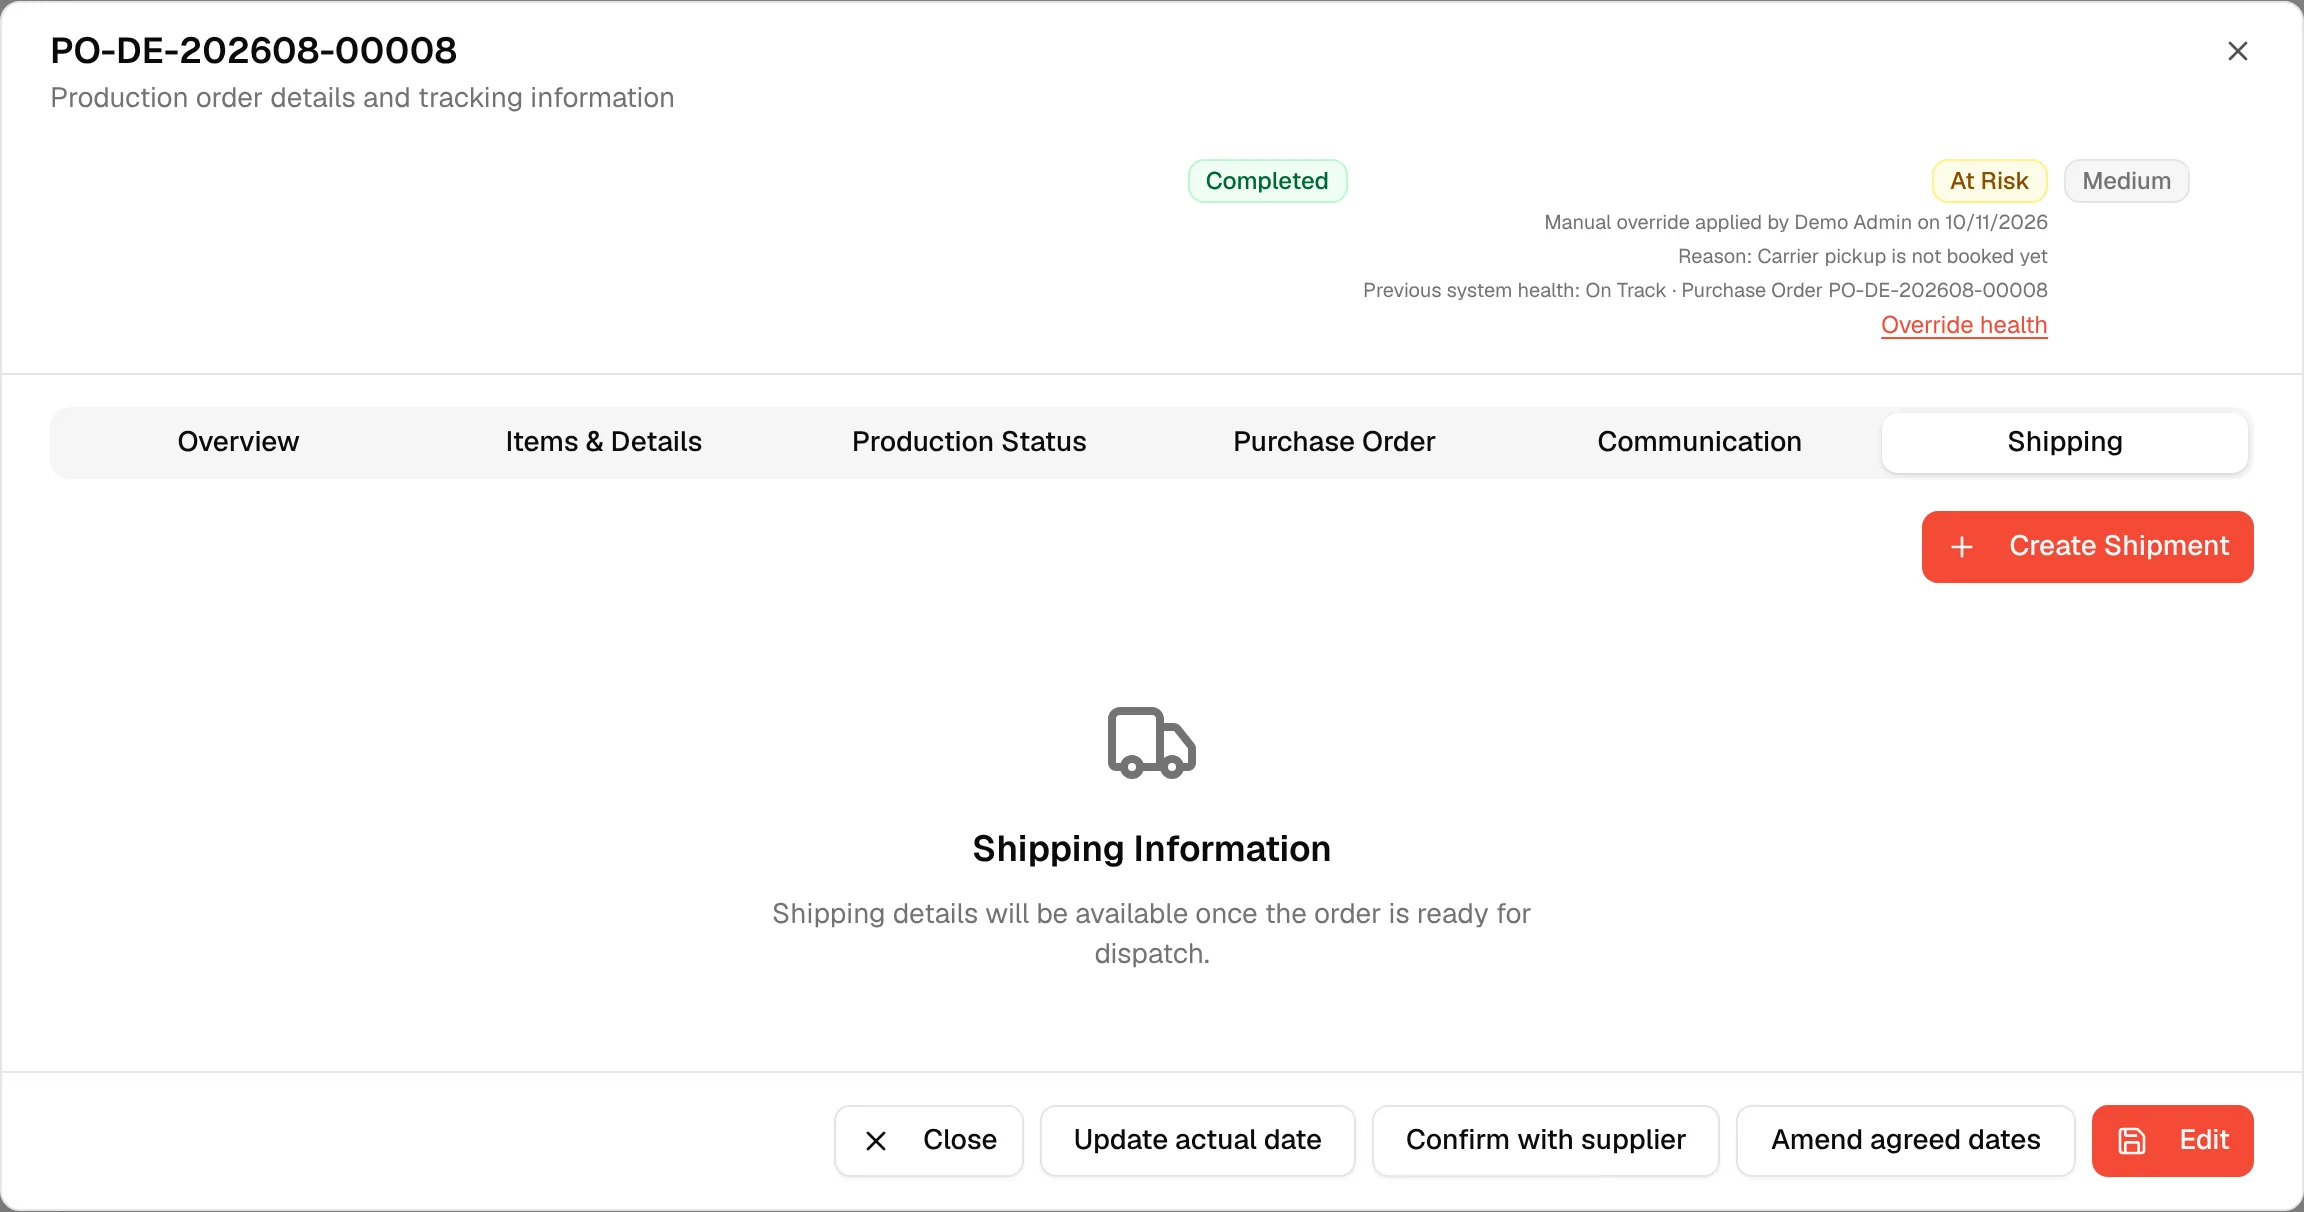Click the 'Manual override applied by Demo Admin' line
Screen dimensions: 2304x1212
[x=1796, y=222]
